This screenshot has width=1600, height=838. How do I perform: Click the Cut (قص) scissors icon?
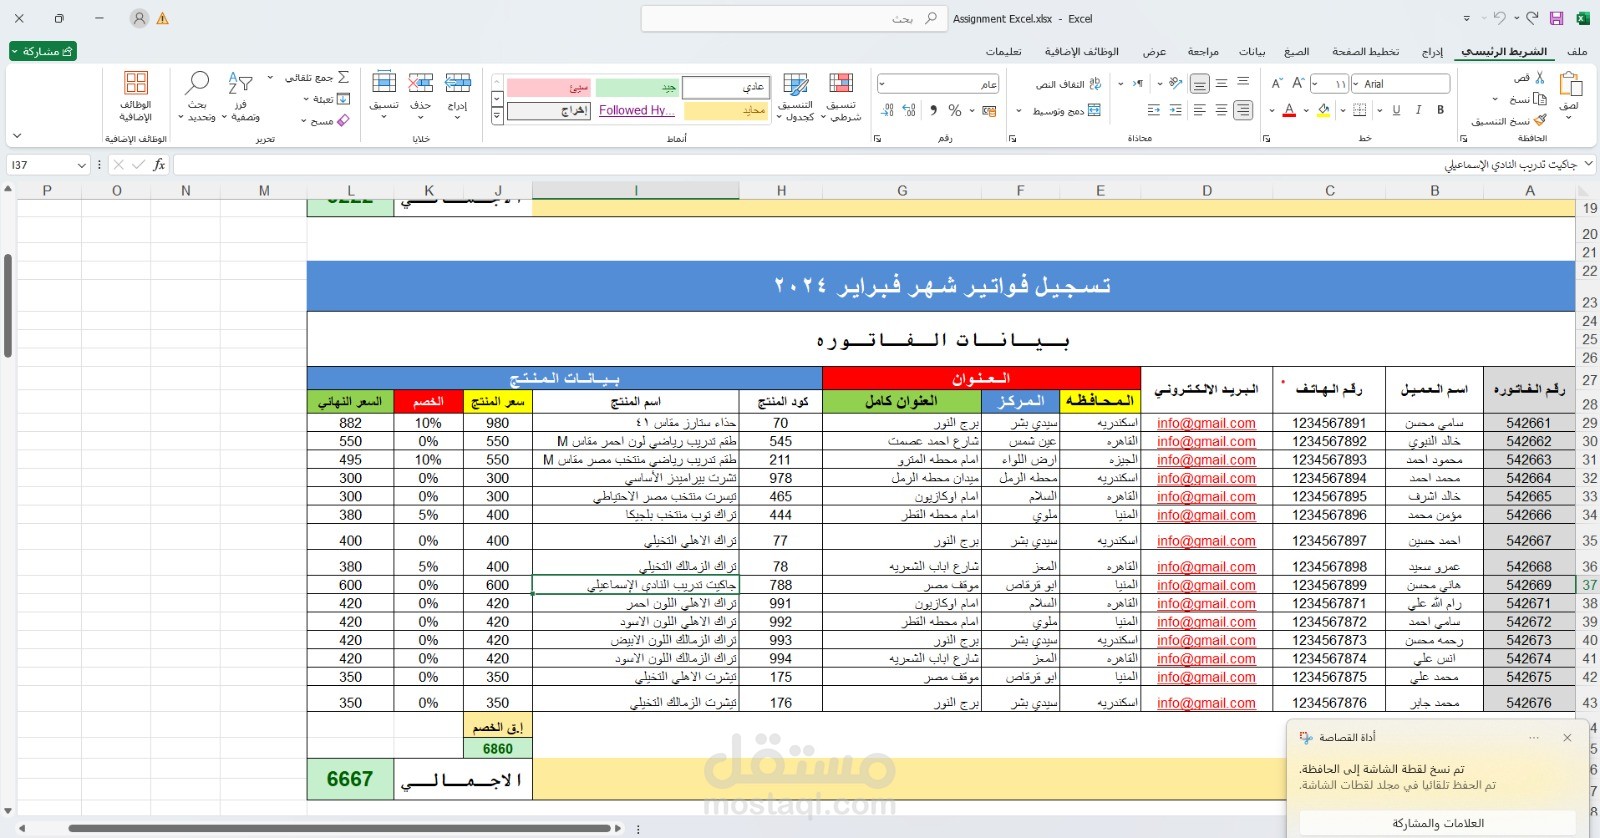click(1540, 77)
